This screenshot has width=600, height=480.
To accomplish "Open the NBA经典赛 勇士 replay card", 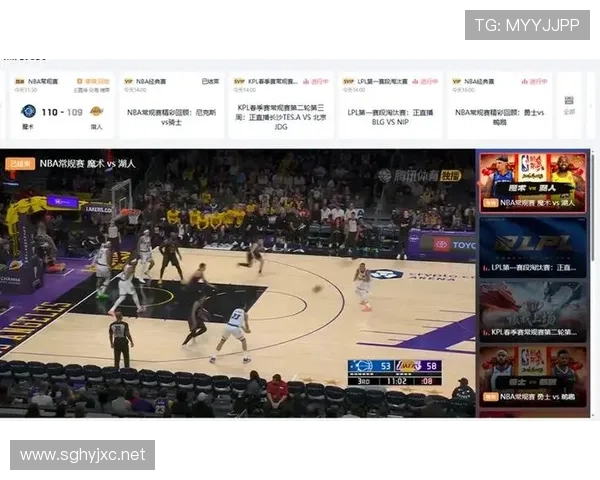I will (x=500, y=105).
